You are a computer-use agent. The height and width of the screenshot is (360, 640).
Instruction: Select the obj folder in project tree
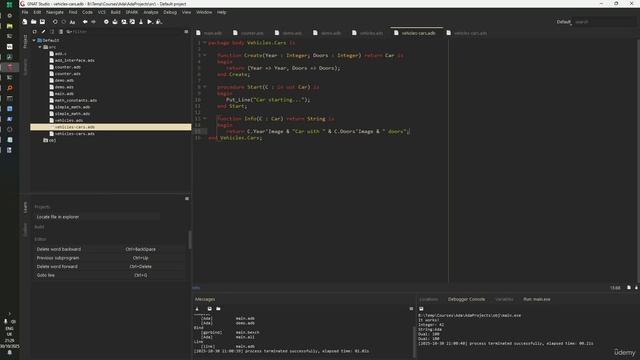click(52, 140)
